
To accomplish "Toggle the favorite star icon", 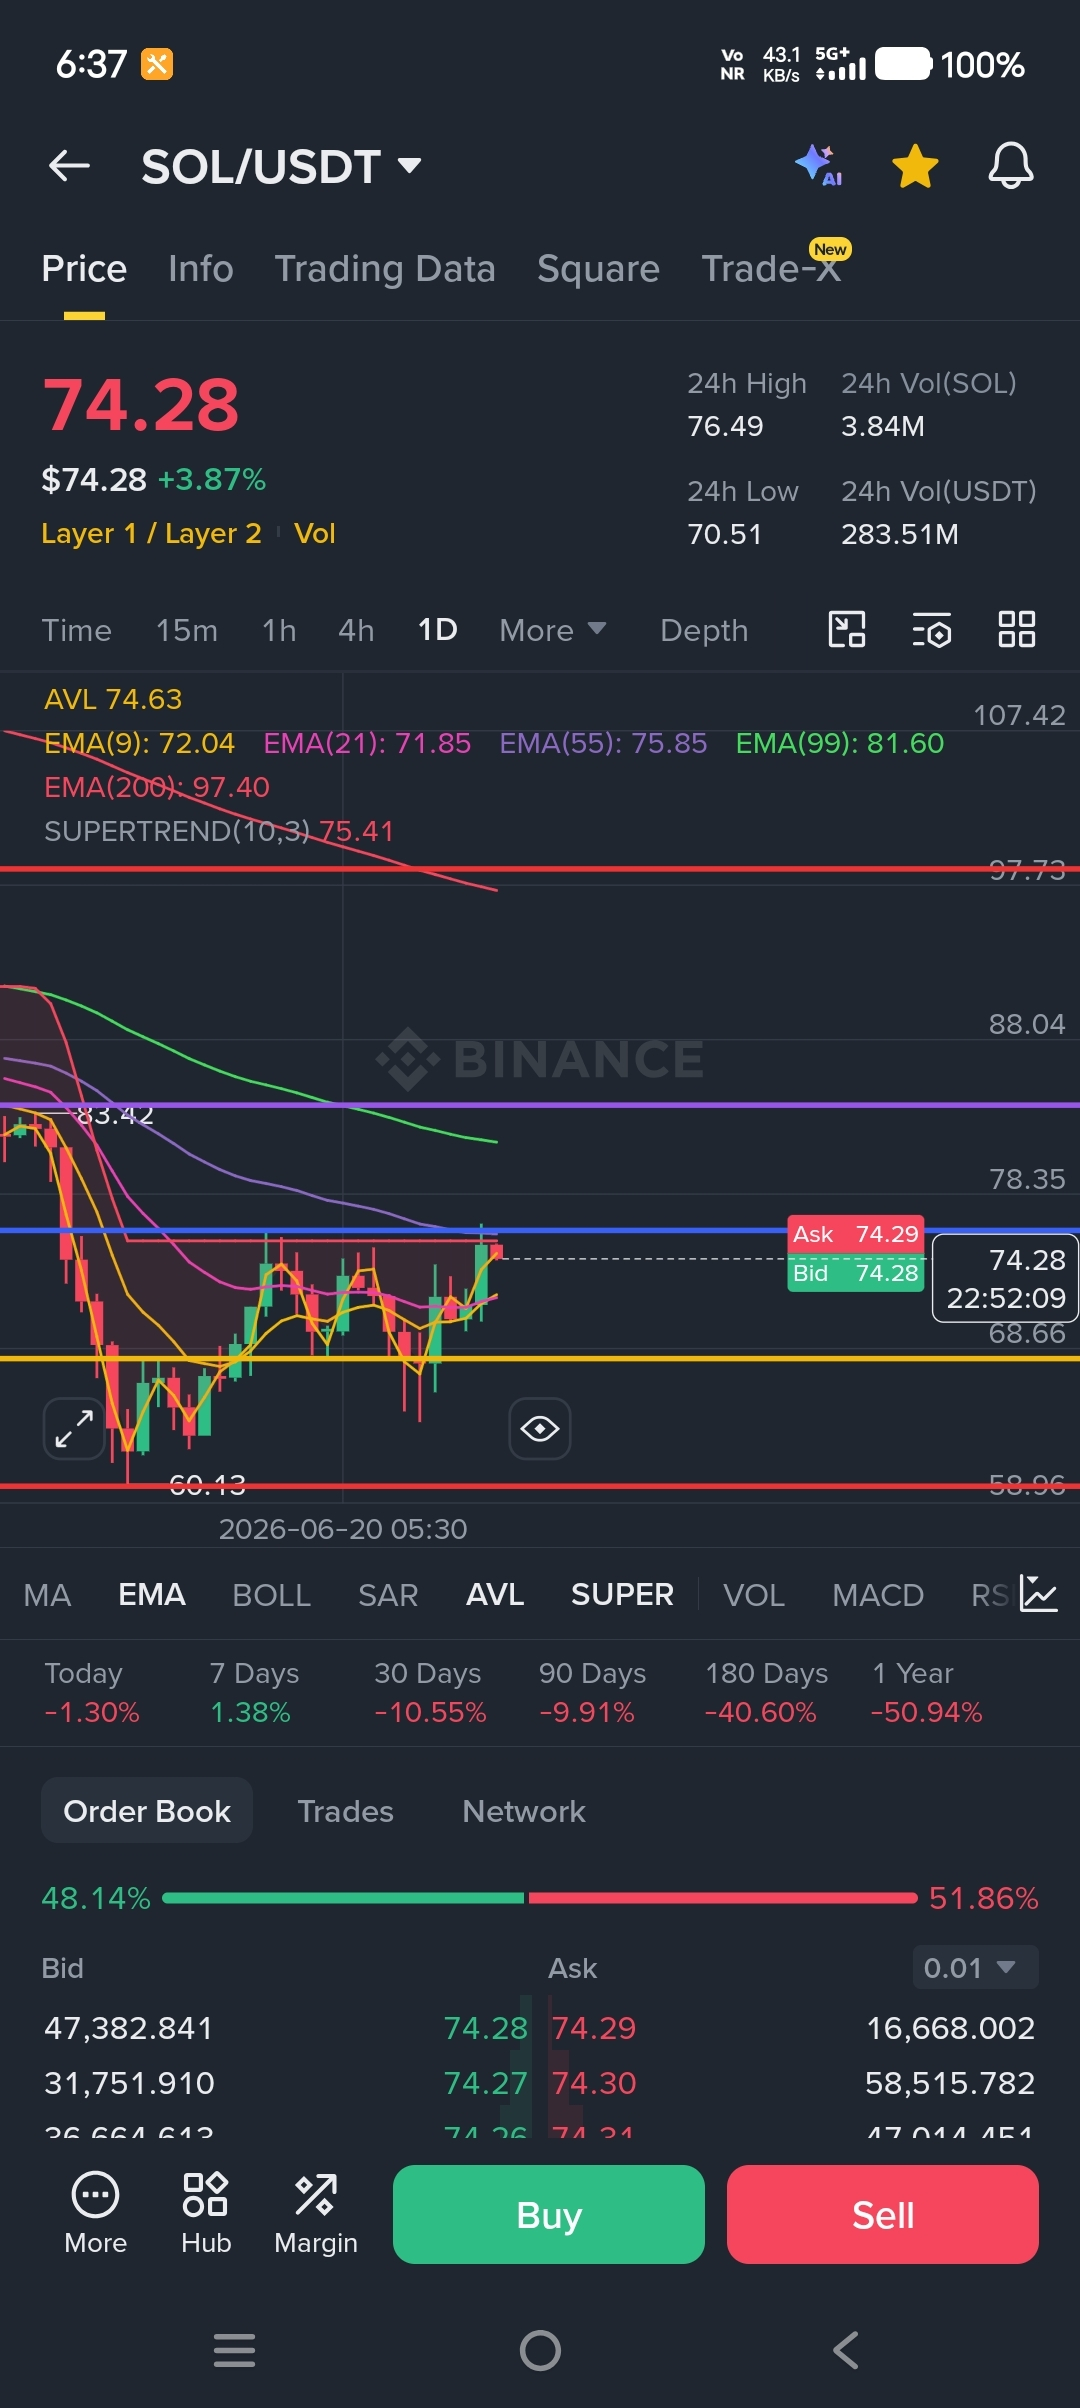I will point(915,166).
